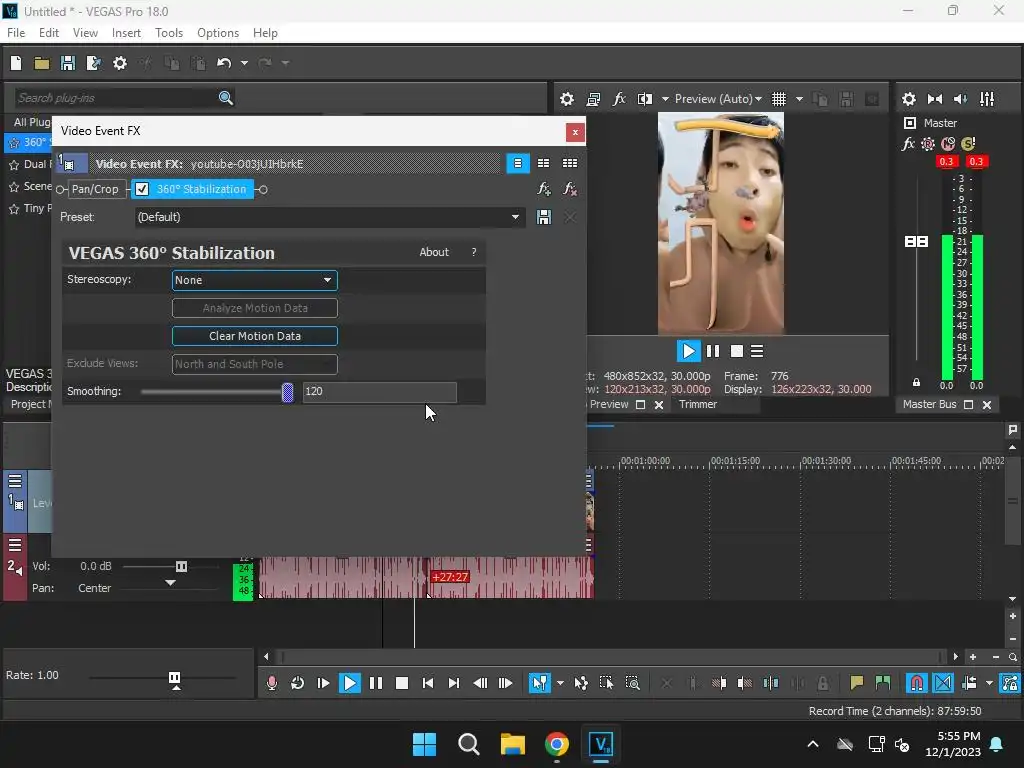This screenshot has width=1024, height=768.
Task: Toggle split screen view in preview
Action: pos(645,99)
